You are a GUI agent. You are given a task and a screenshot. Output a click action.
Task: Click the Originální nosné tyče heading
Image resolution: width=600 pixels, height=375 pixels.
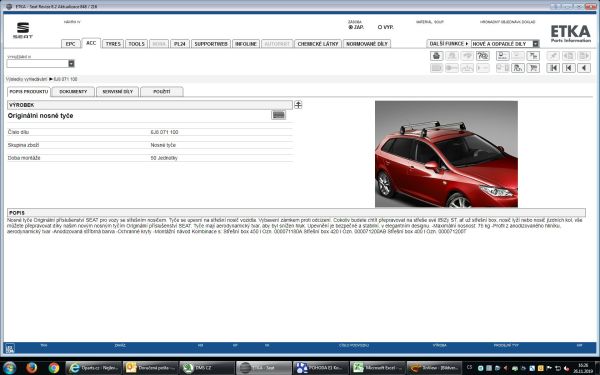tap(41, 116)
